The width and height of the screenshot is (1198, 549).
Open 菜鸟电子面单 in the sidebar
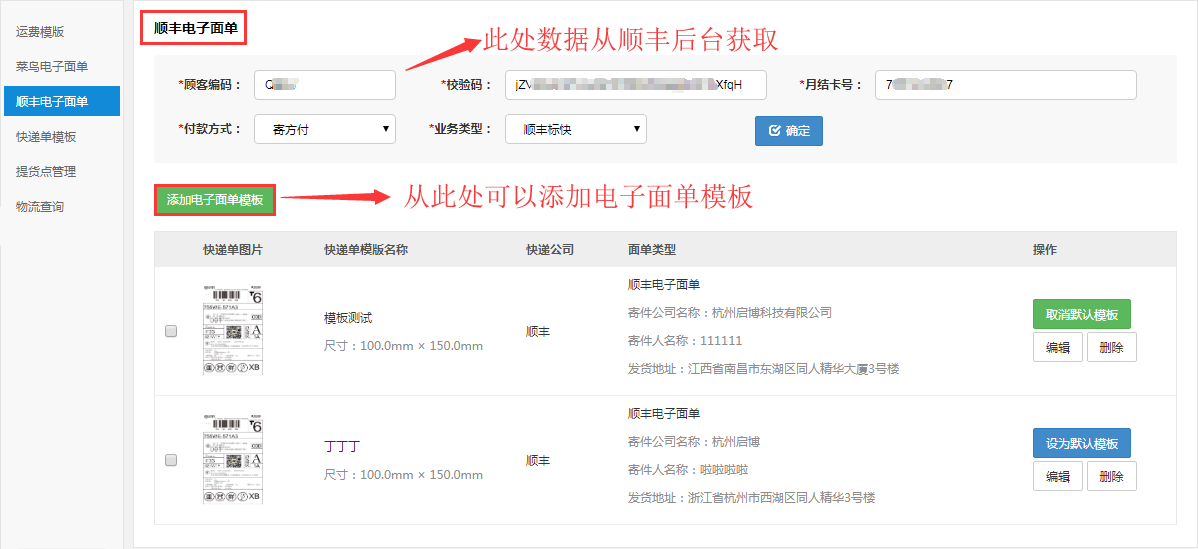pos(52,66)
